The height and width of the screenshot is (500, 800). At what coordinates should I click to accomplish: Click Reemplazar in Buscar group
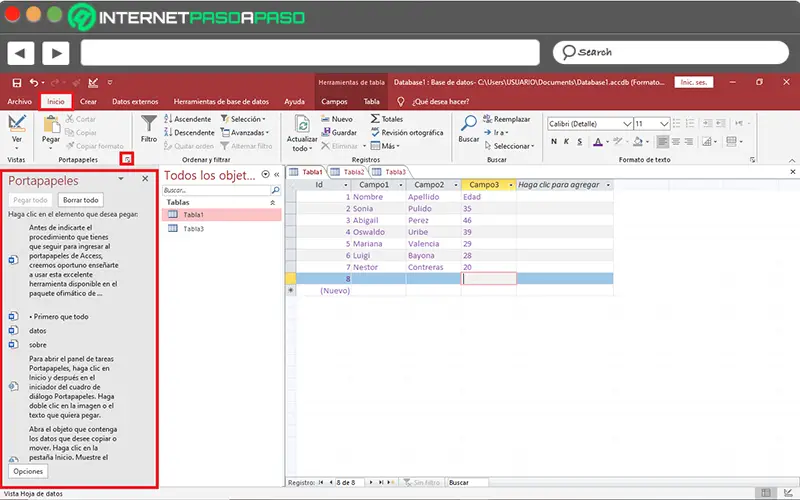point(507,119)
